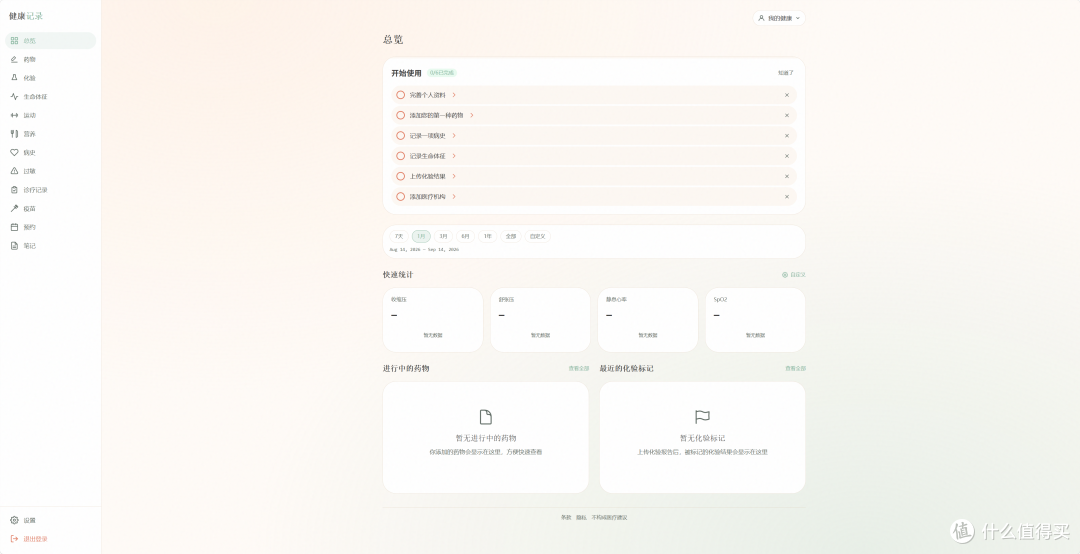The image size is (1080, 554).
Task: Click the 0/6已完成 progress badge
Action: point(442,73)
